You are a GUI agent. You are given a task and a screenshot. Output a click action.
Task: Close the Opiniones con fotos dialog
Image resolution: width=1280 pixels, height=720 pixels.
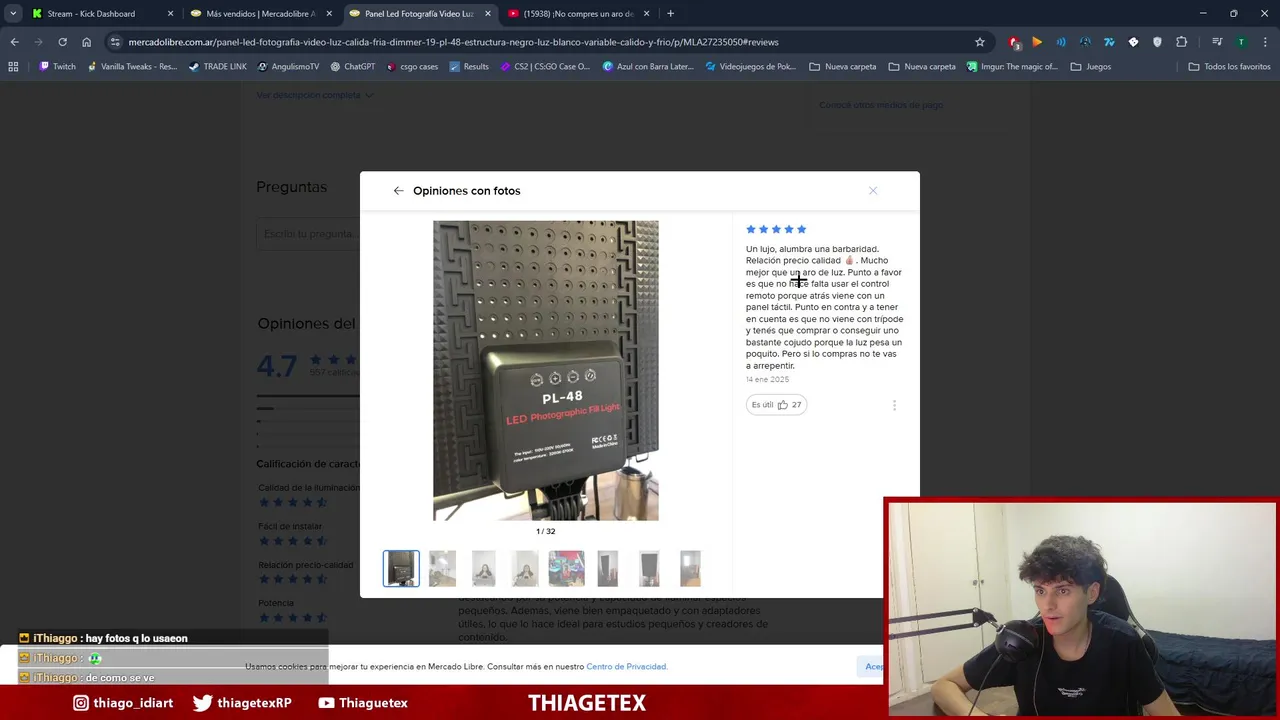pyautogui.click(x=873, y=190)
